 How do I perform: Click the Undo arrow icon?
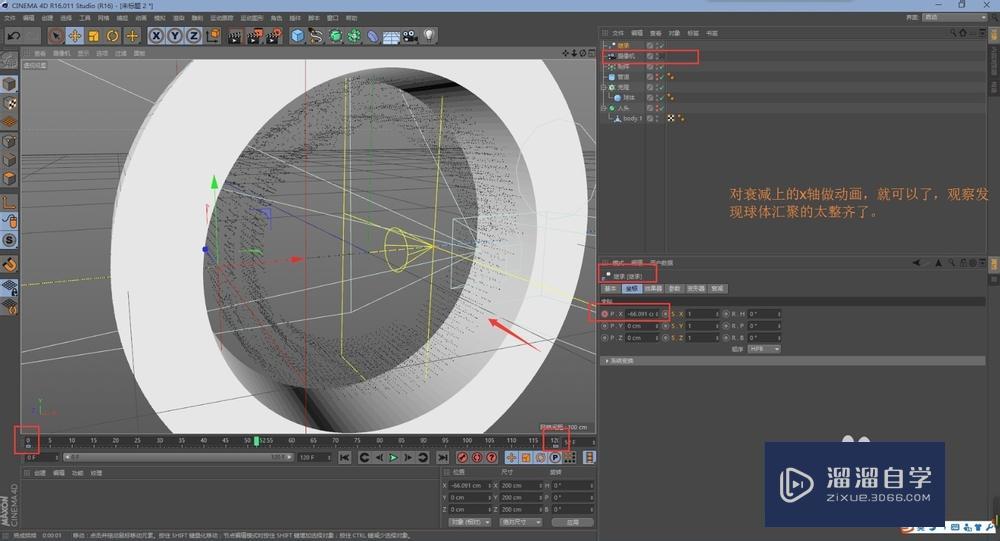pyautogui.click(x=15, y=36)
